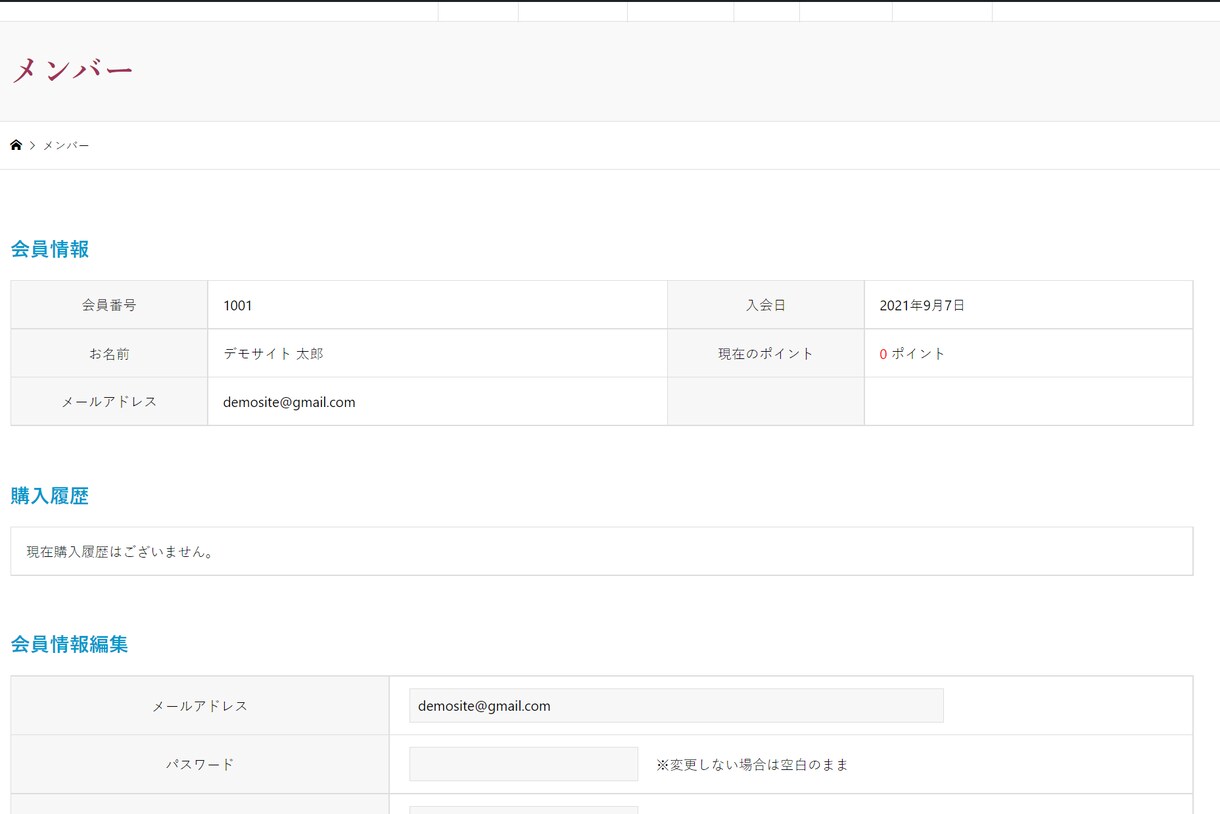This screenshot has height=814, width=1220.
Task: Click the 現在購入履歴はございません message
Action: (122, 551)
